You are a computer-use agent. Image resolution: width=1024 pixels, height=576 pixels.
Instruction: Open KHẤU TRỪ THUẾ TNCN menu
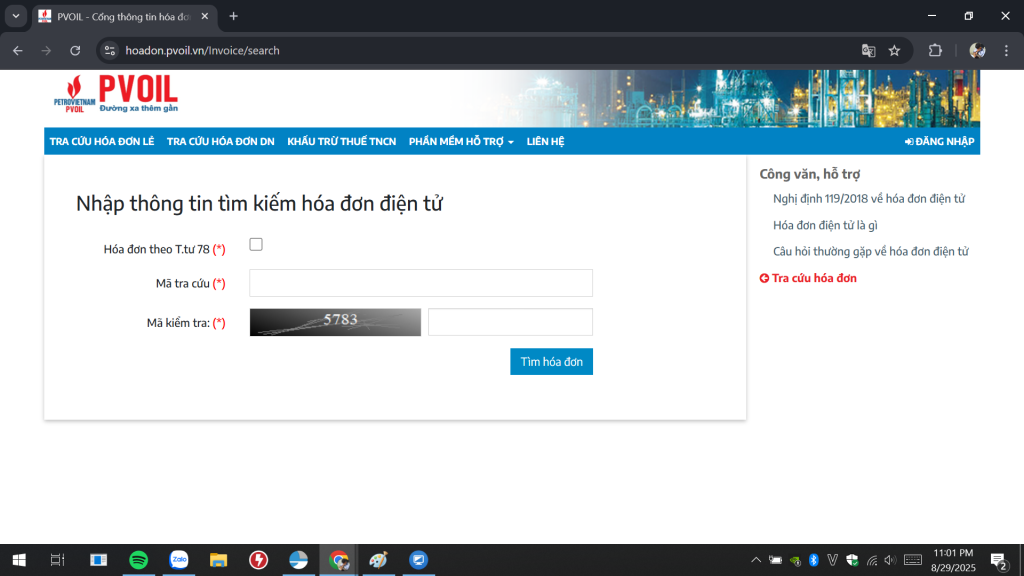(342, 141)
